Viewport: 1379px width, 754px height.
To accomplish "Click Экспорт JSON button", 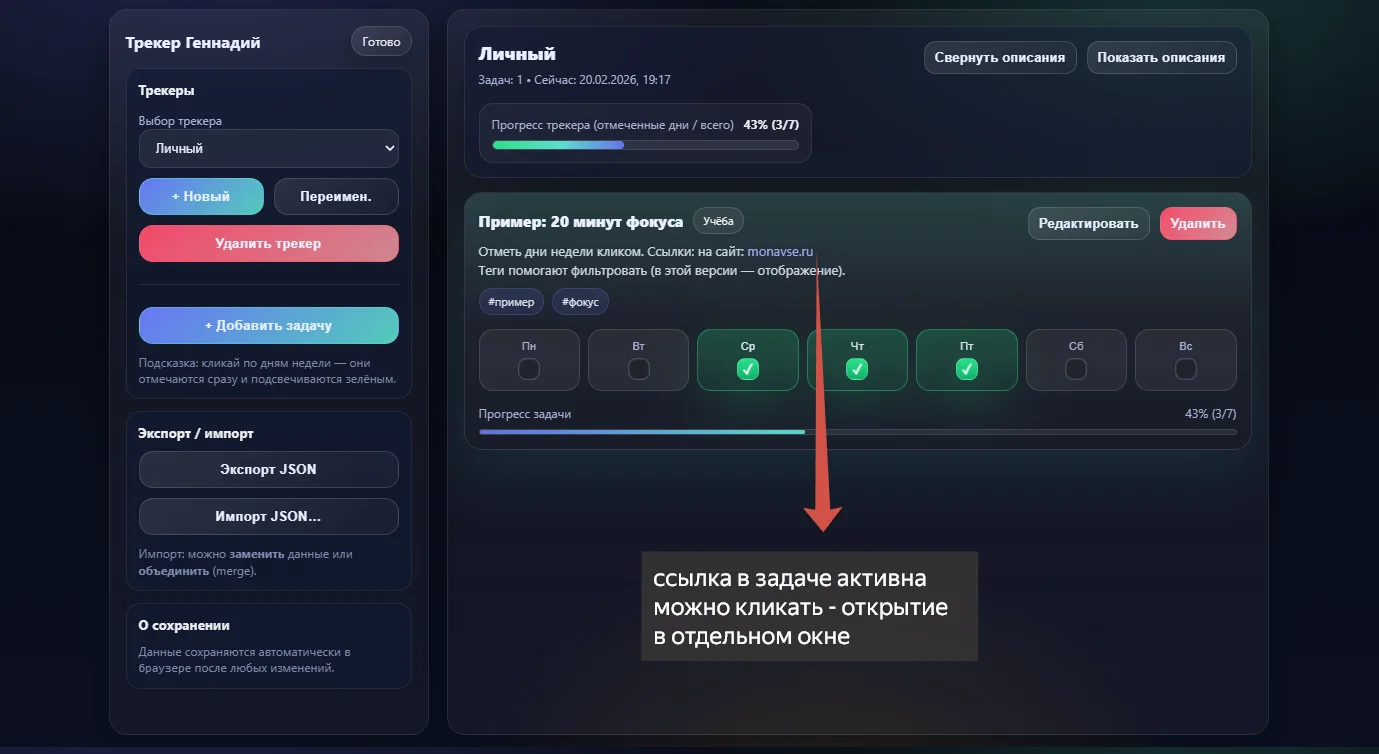I will tap(269, 469).
